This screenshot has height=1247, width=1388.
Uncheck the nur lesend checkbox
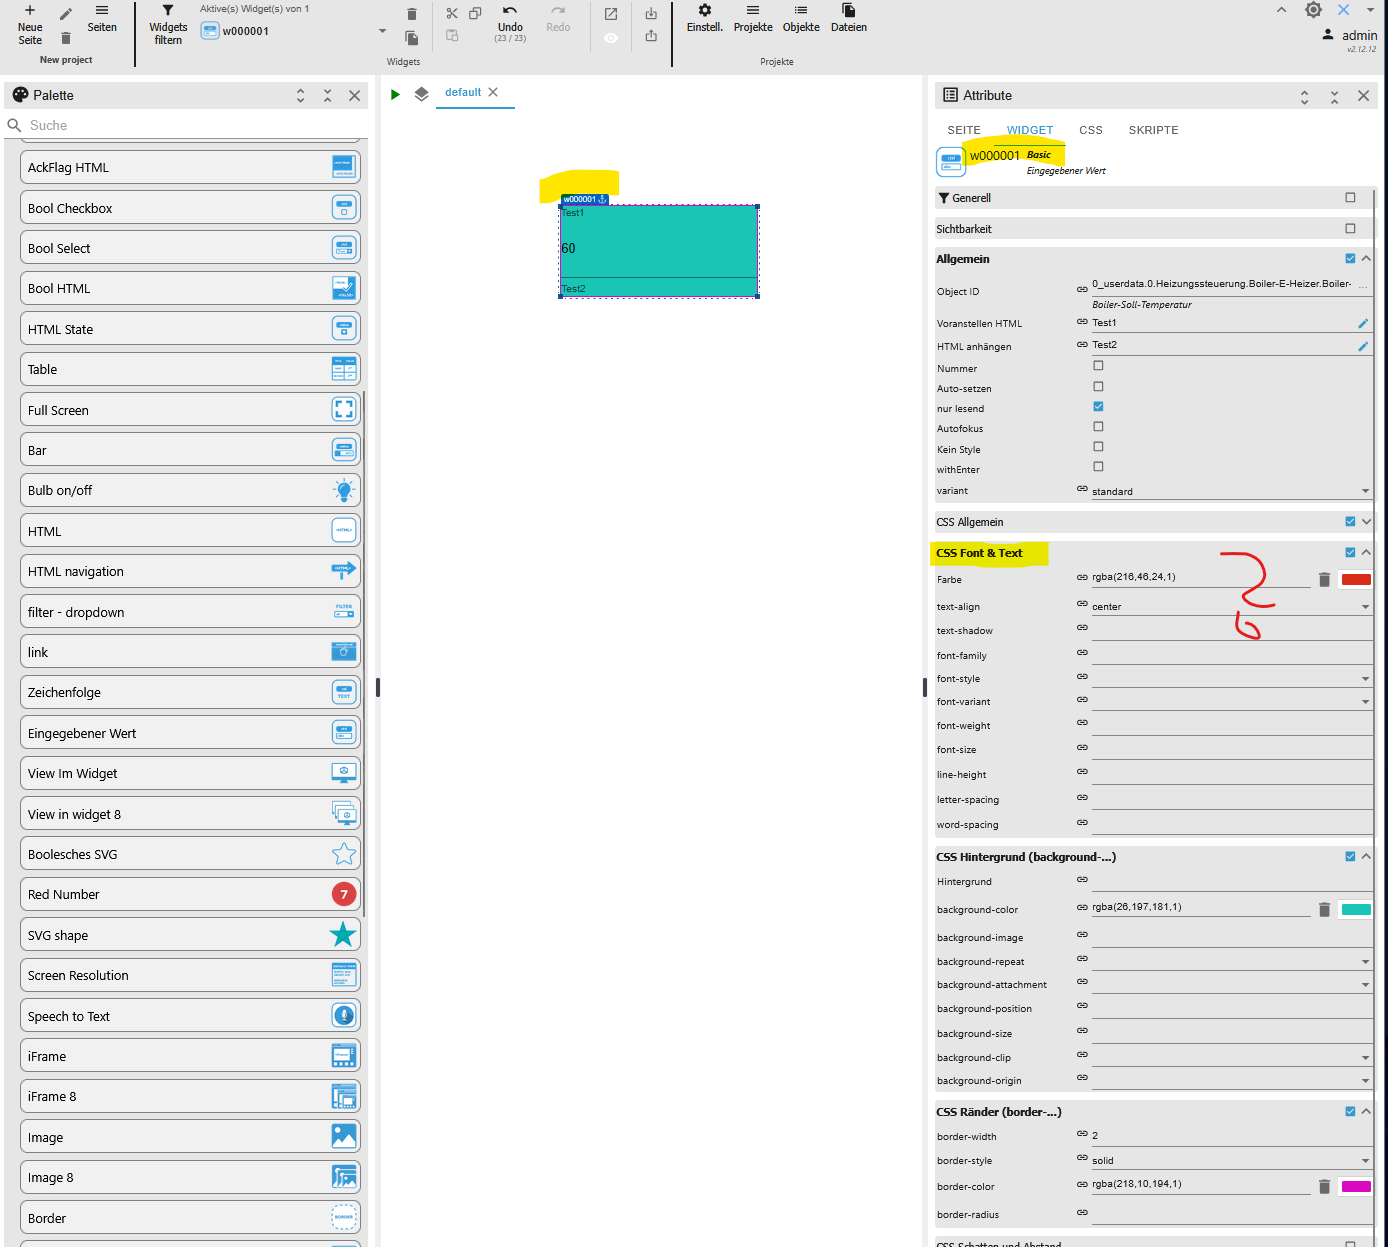coord(1098,406)
